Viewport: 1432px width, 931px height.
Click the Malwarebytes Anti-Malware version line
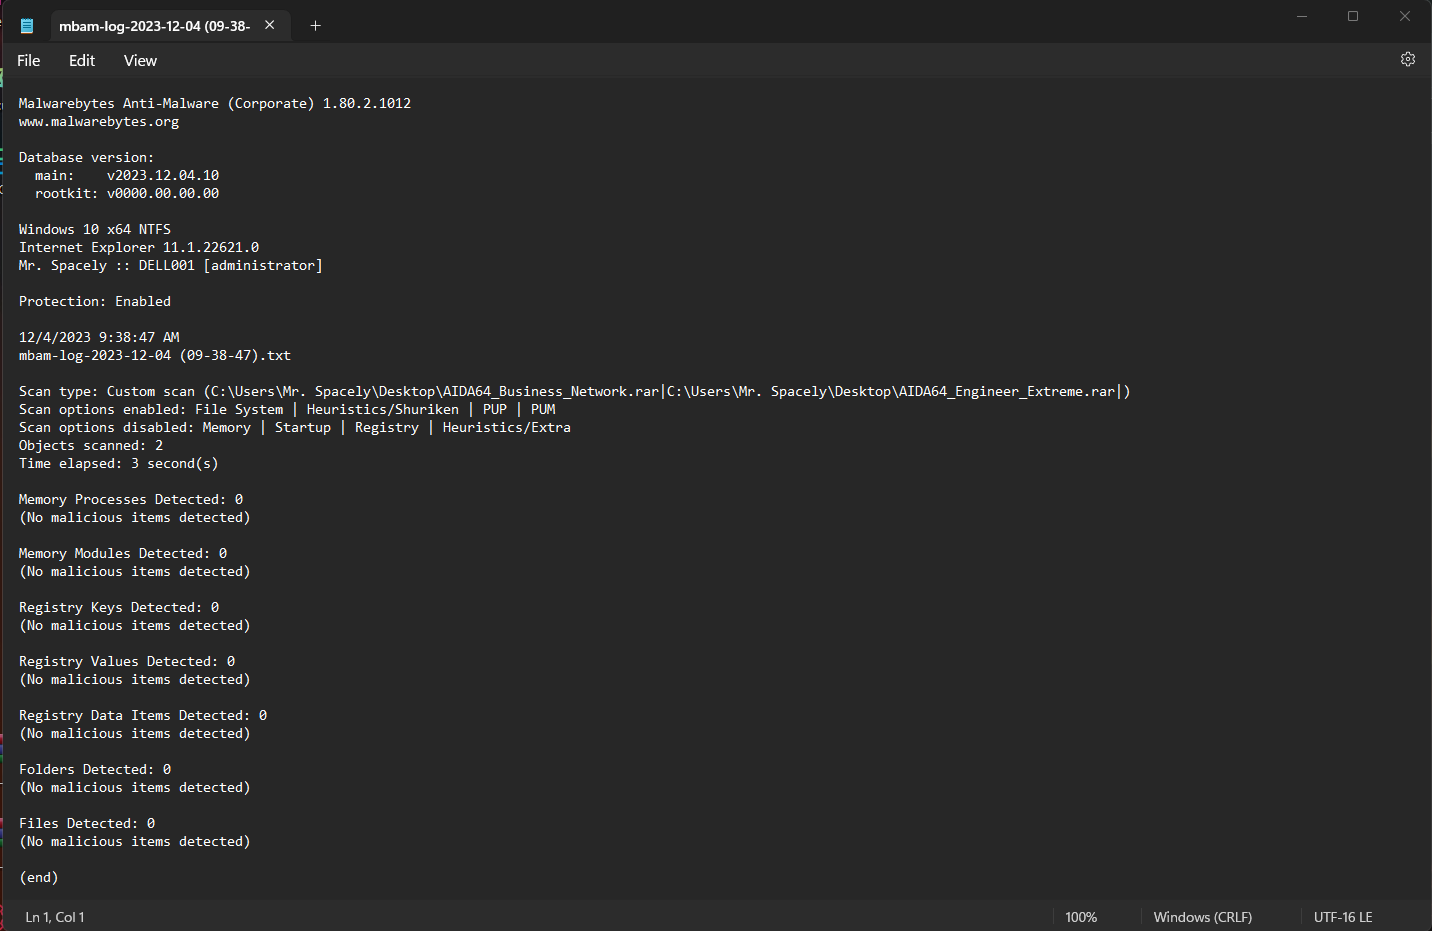pyautogui.click(x=215, y=104)
